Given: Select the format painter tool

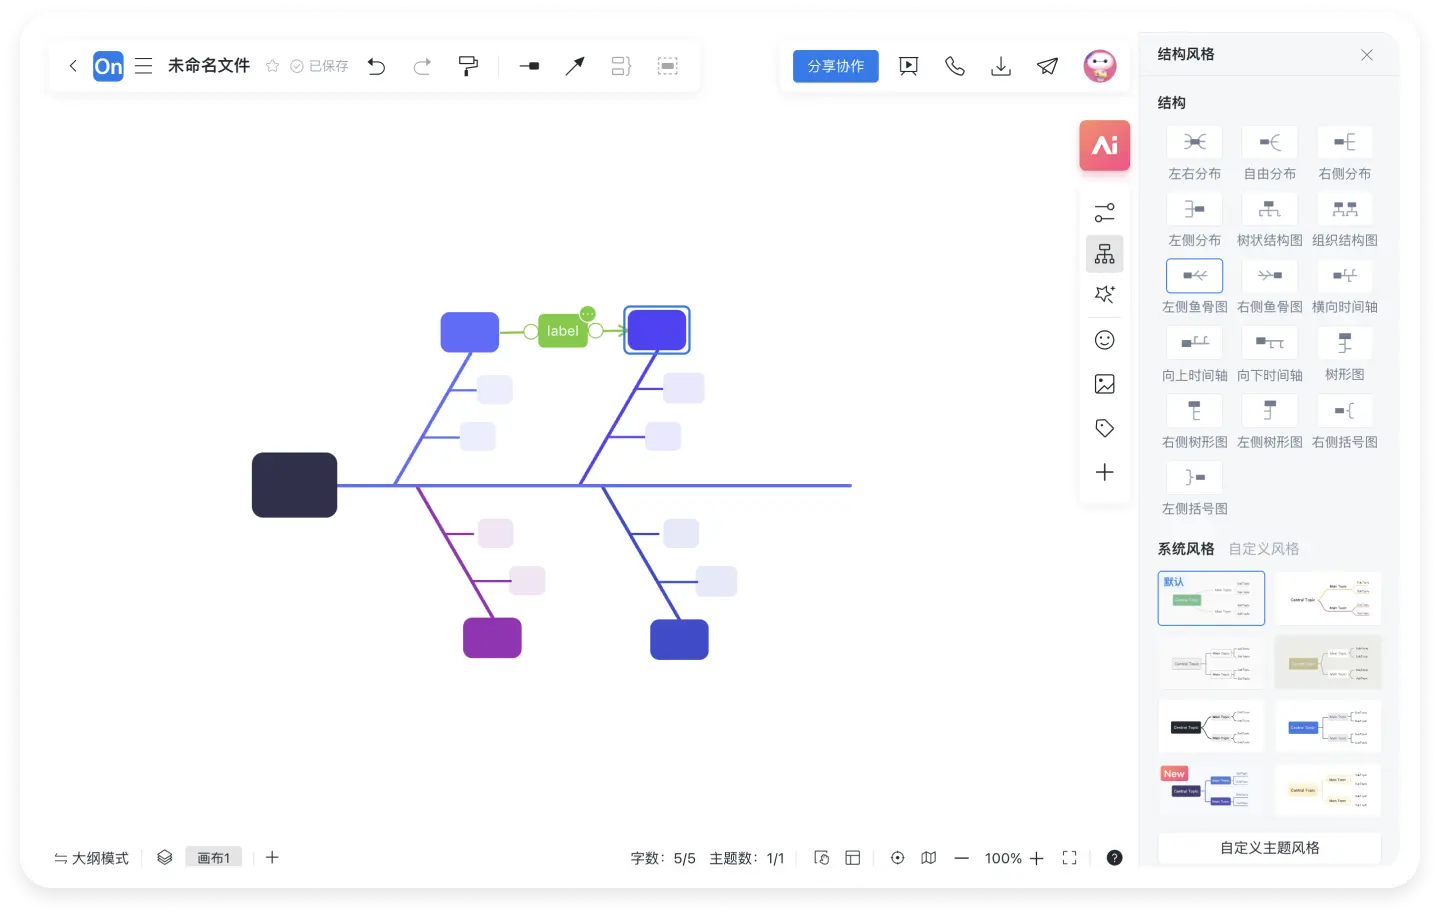Looking at the screenshot, I should point(468,67).
